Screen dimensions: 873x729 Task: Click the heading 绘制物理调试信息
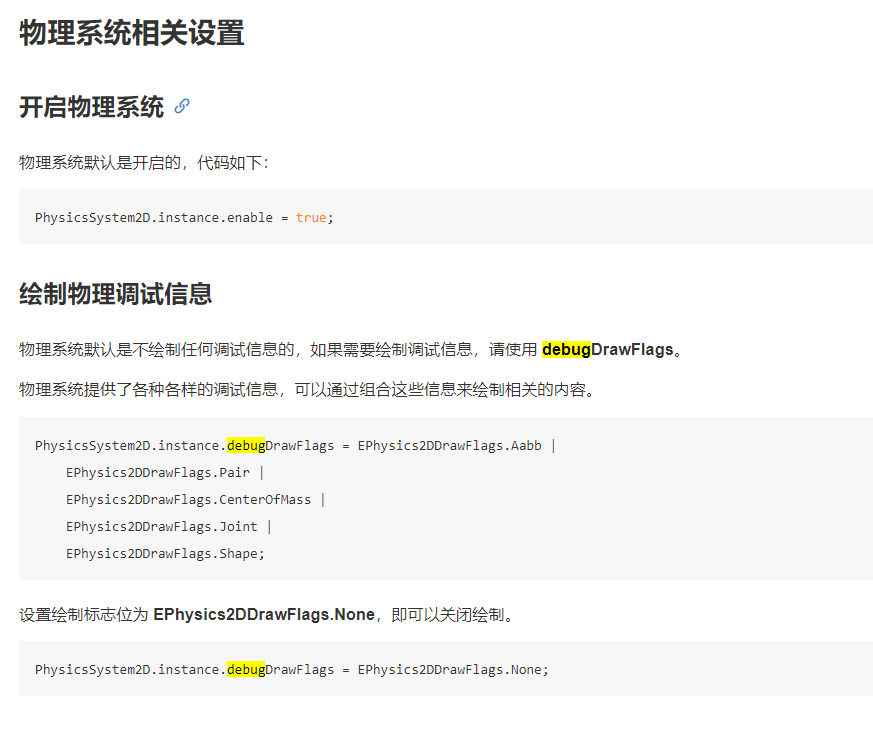pyautogui.click(x=116, y=293)
